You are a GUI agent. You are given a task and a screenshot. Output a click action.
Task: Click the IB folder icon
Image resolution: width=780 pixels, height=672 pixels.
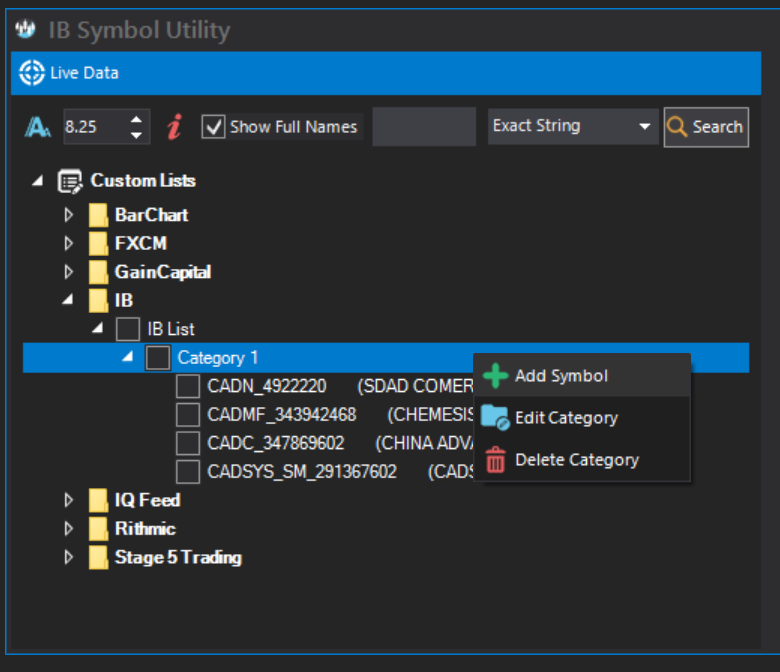pyautogui.click(x=98, y=300)
